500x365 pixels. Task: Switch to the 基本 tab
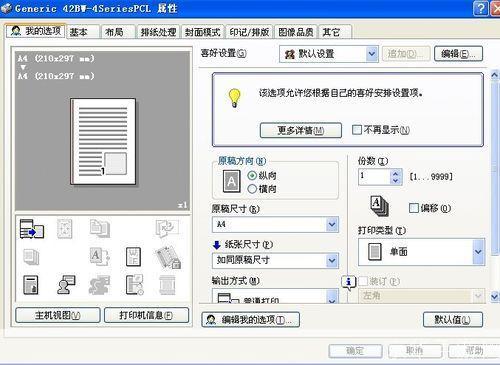click(83, 32)
